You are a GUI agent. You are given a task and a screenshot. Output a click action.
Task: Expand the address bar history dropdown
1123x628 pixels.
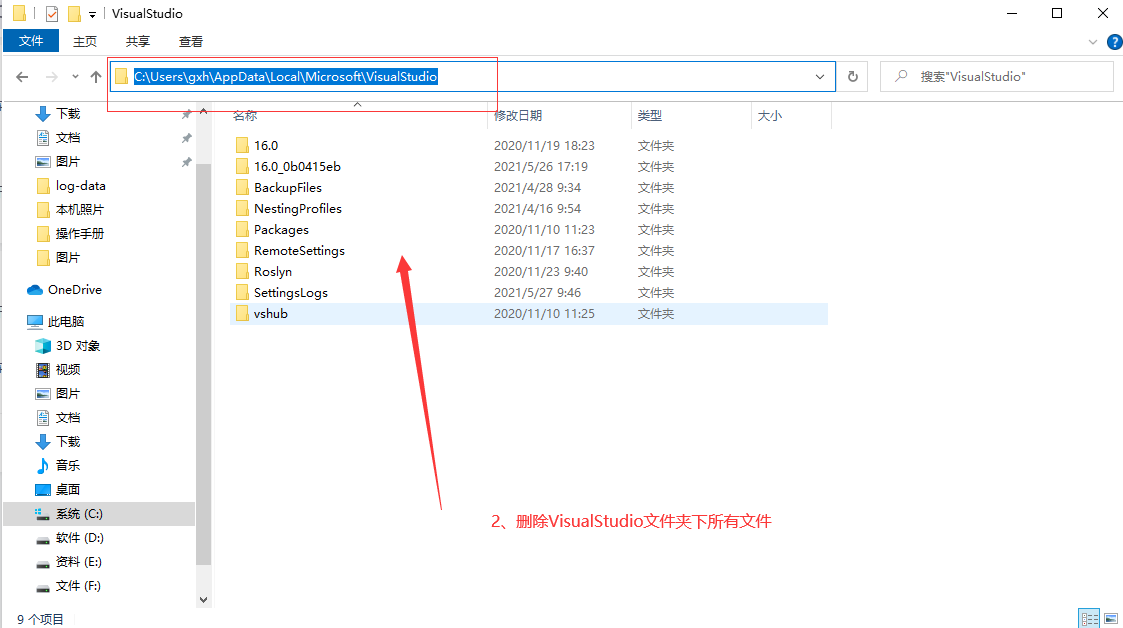click(819, 77)
